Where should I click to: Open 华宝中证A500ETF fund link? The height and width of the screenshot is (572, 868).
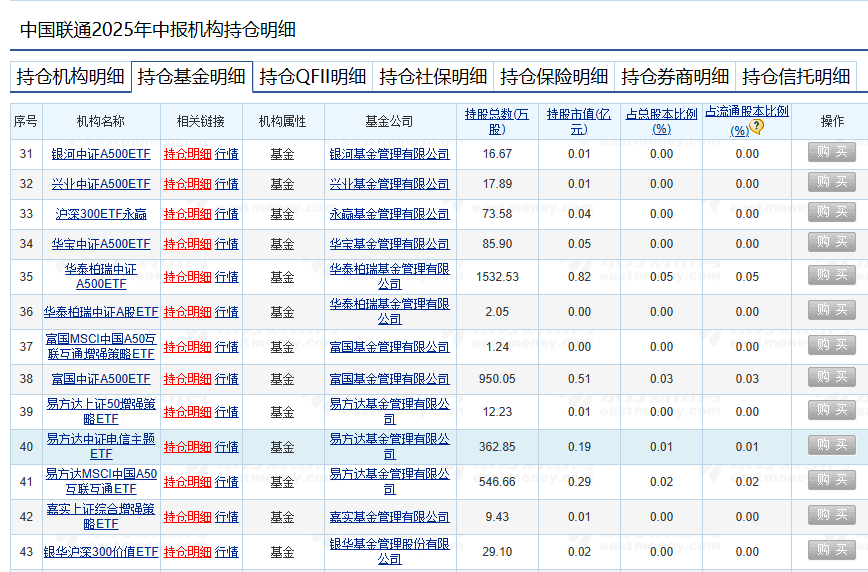point(101,244)
